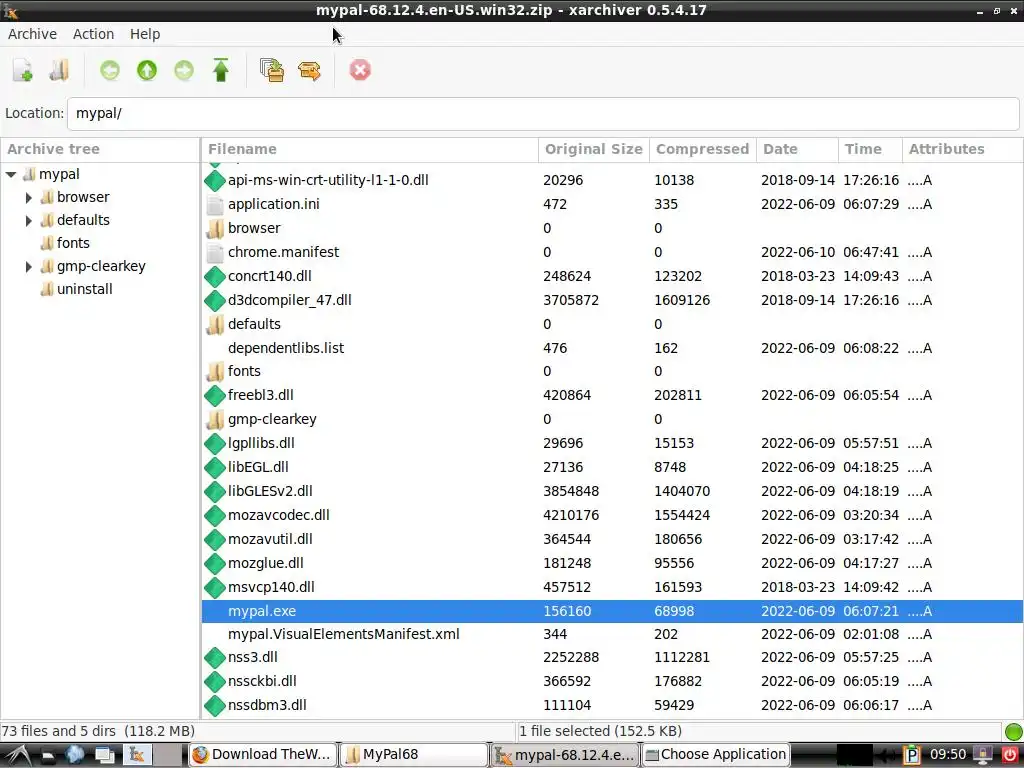Select the fonts folder row in the file list
This screenshot has height=768, width=1024.
tap(612, 372)
